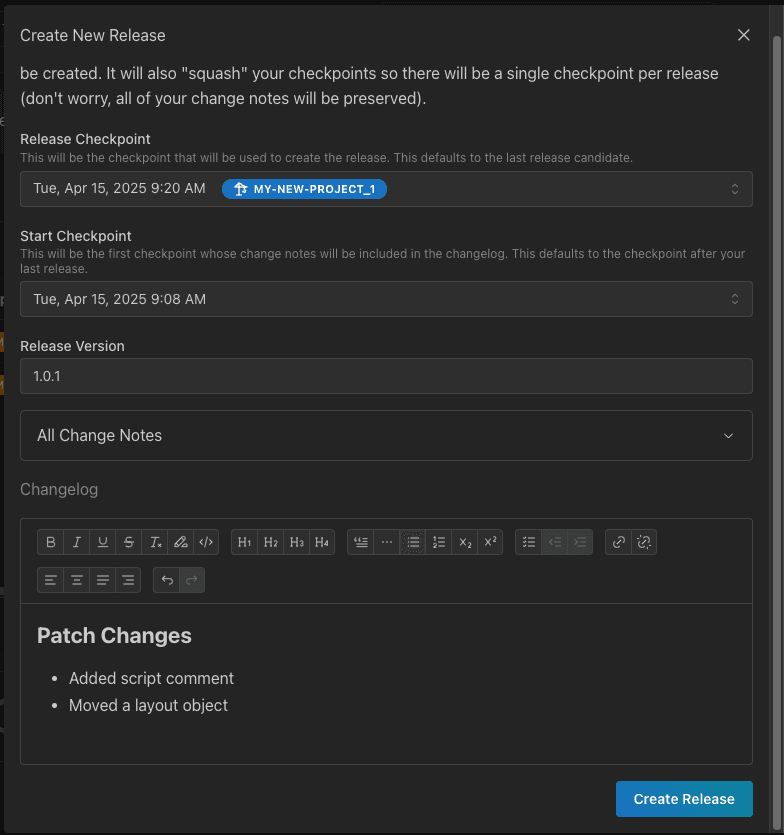Insert a numbered list
This screenshot has width=784, height=835.
tap(438, 542)
